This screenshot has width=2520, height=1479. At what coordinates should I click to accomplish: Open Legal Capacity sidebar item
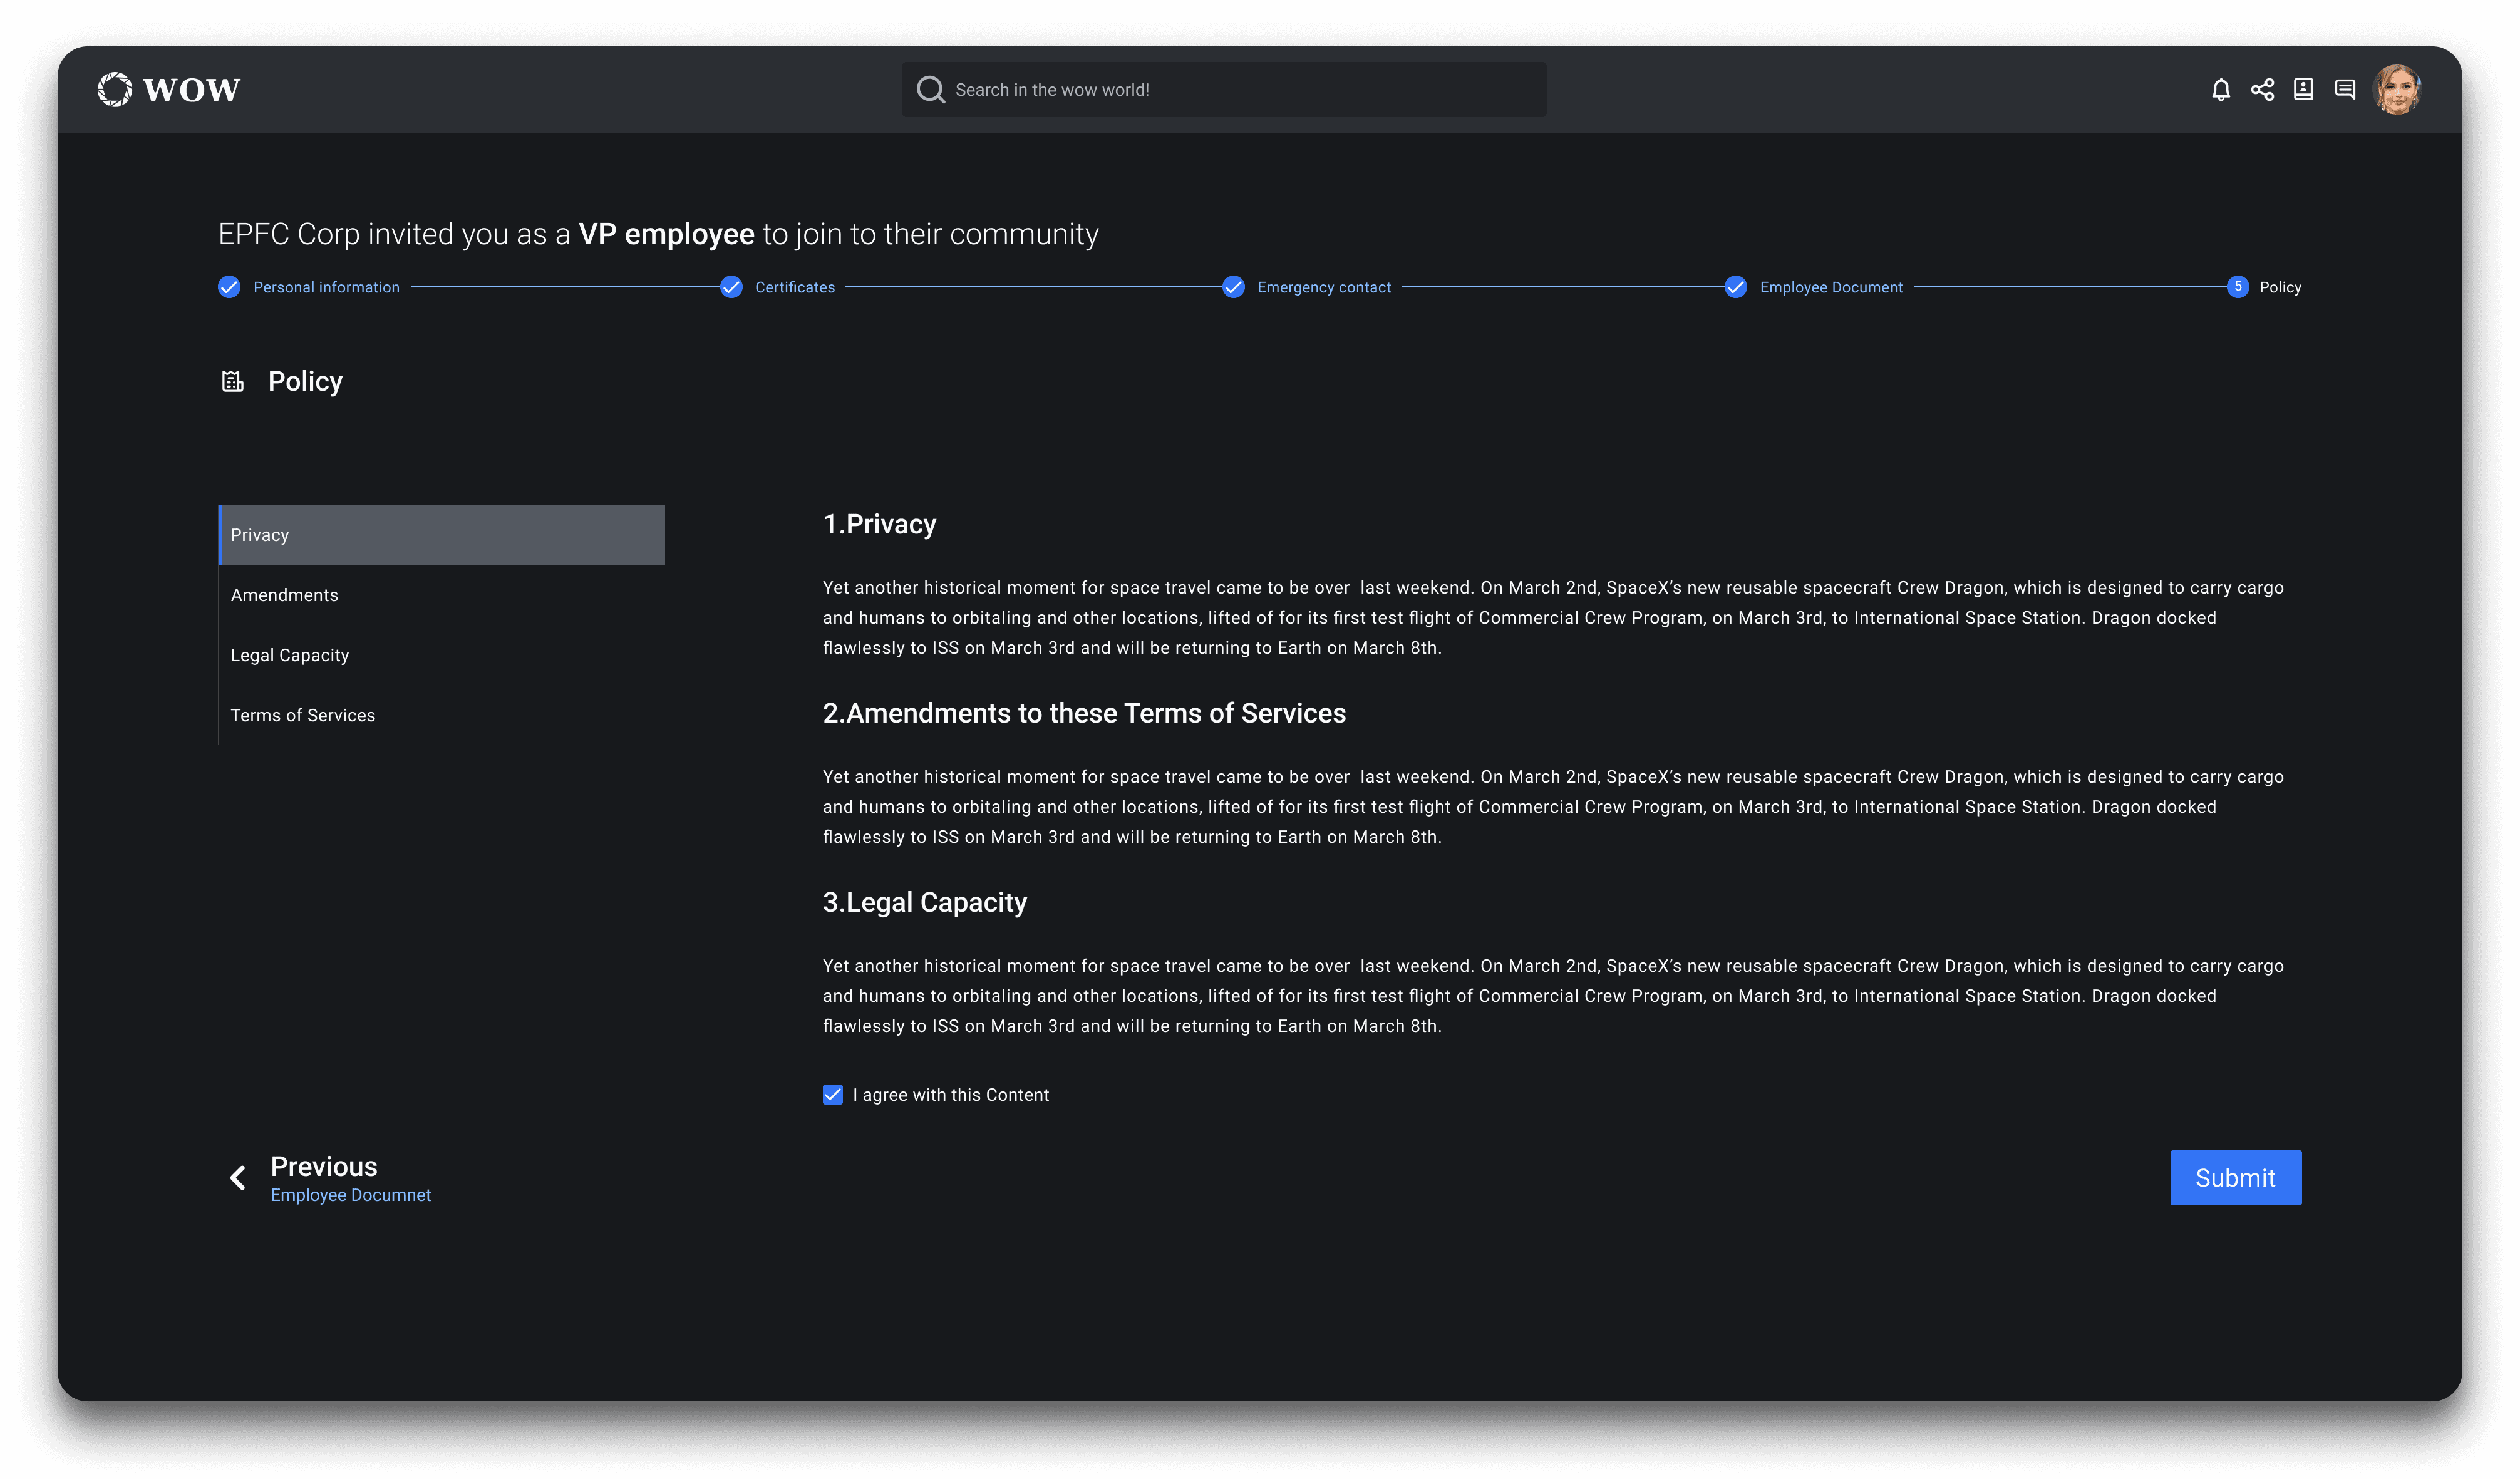pos(290,655)
